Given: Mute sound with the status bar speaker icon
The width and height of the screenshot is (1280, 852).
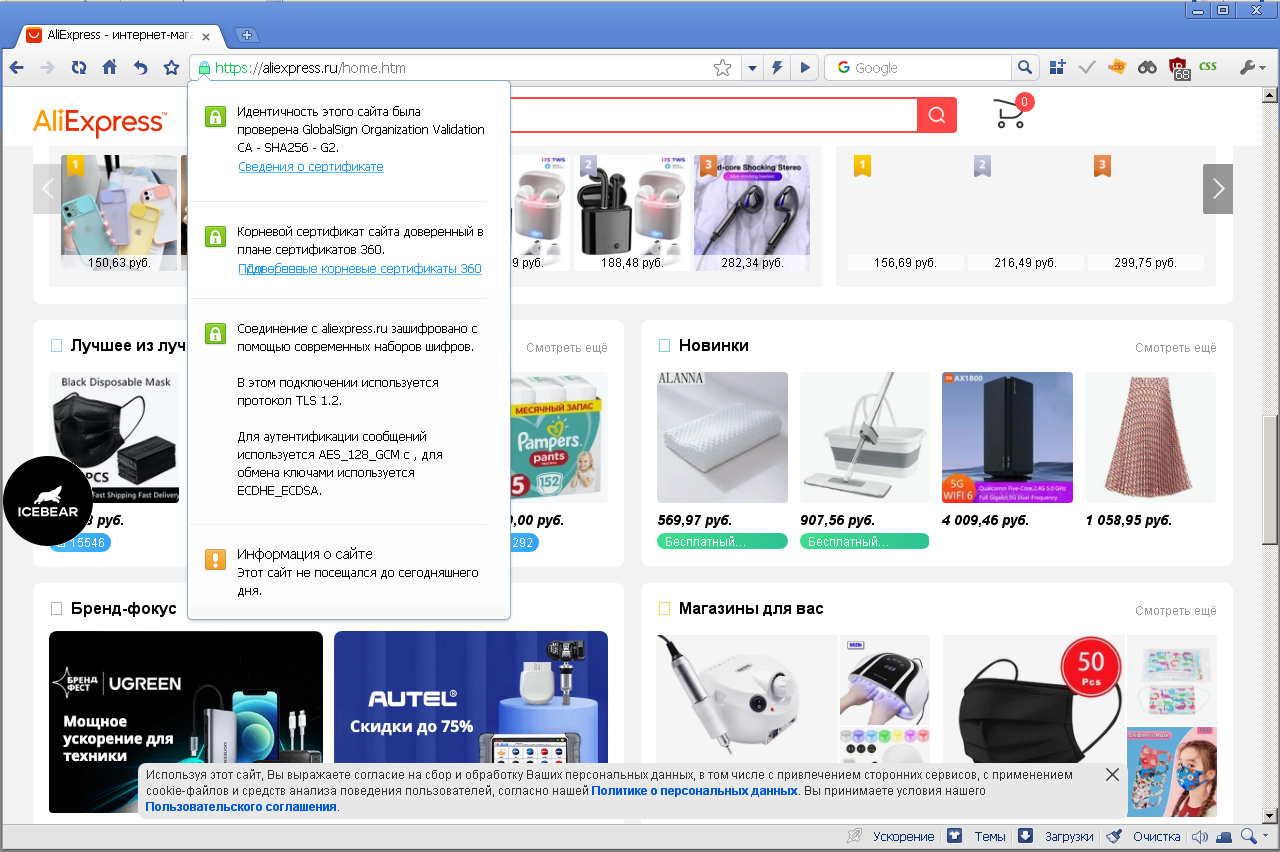Looking at the screenshot, I should point(1199,837).
